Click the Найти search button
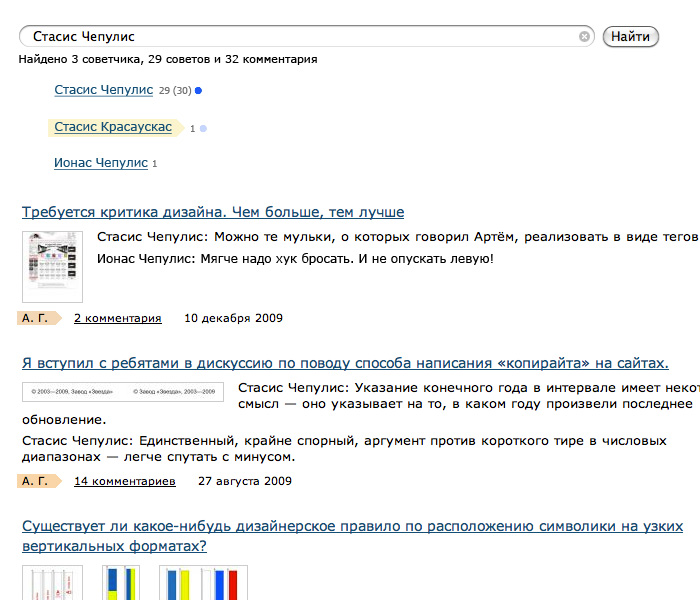Screen dimensions: 700x600 coord(630,37)
